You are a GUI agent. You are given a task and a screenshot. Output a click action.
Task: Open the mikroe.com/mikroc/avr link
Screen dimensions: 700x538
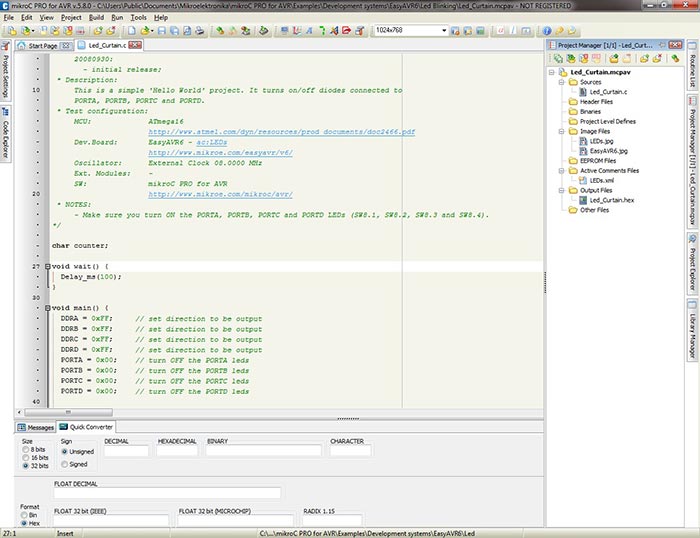point(221,194)
